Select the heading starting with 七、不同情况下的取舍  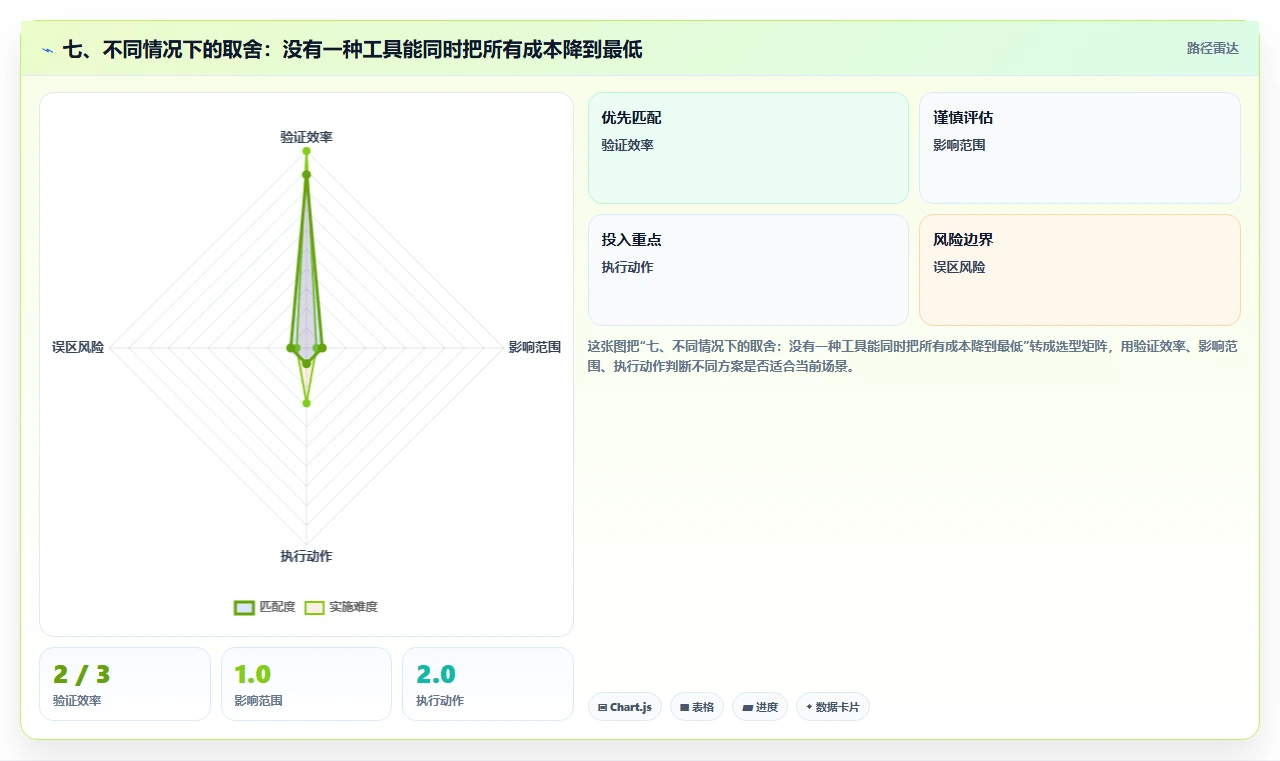tap(352, 49)
